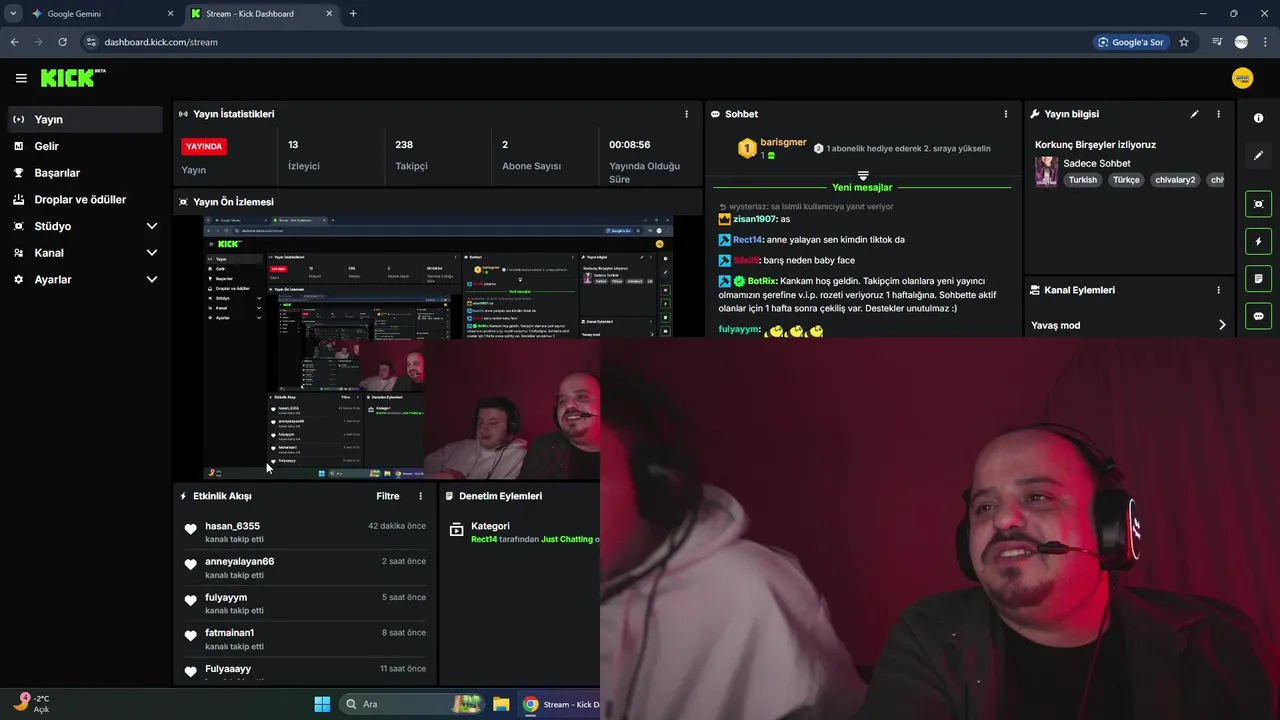Go back in browser history
This screenshot has width=1280, height=720.
(14, 42)
